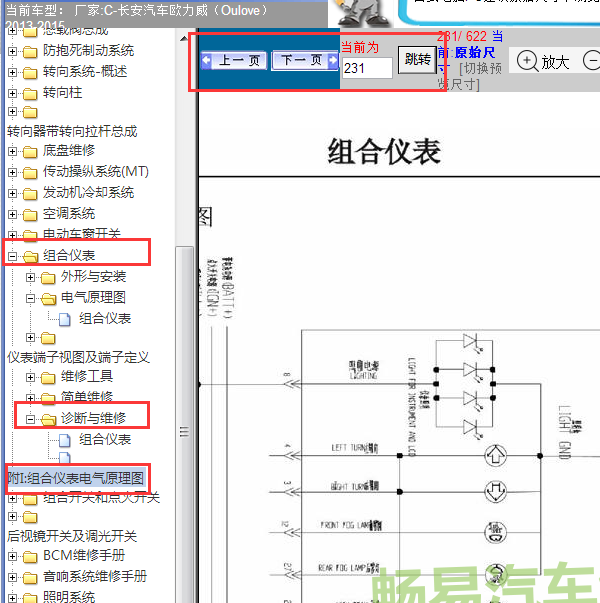Click folder icon beside 空调系统
This screenshot has height=603, width=600.
point(30,215)
